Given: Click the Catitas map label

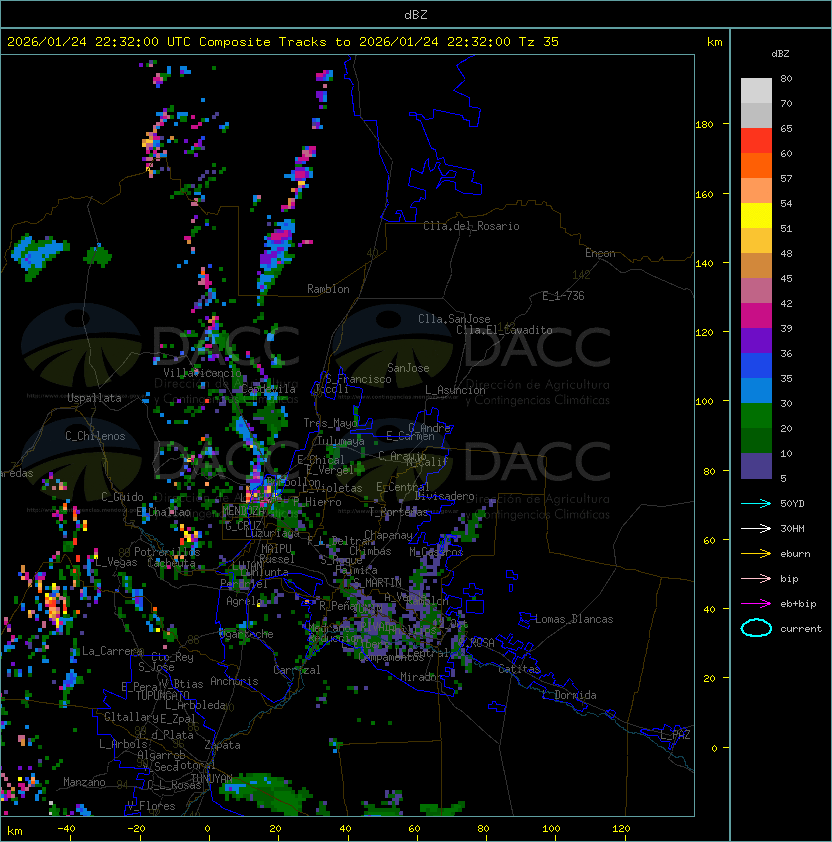Looking at the screenshot, I should [x=519, y=669].
